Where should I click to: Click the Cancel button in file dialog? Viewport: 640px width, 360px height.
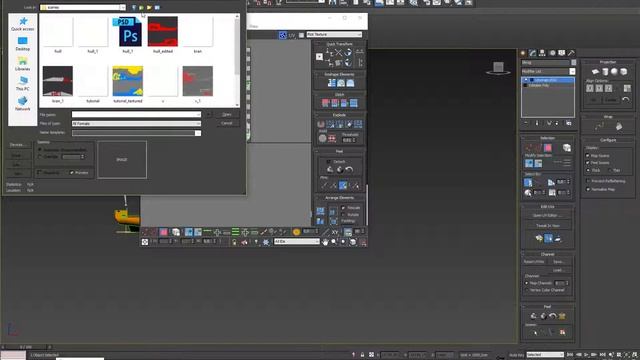click(x=227, y=123)
